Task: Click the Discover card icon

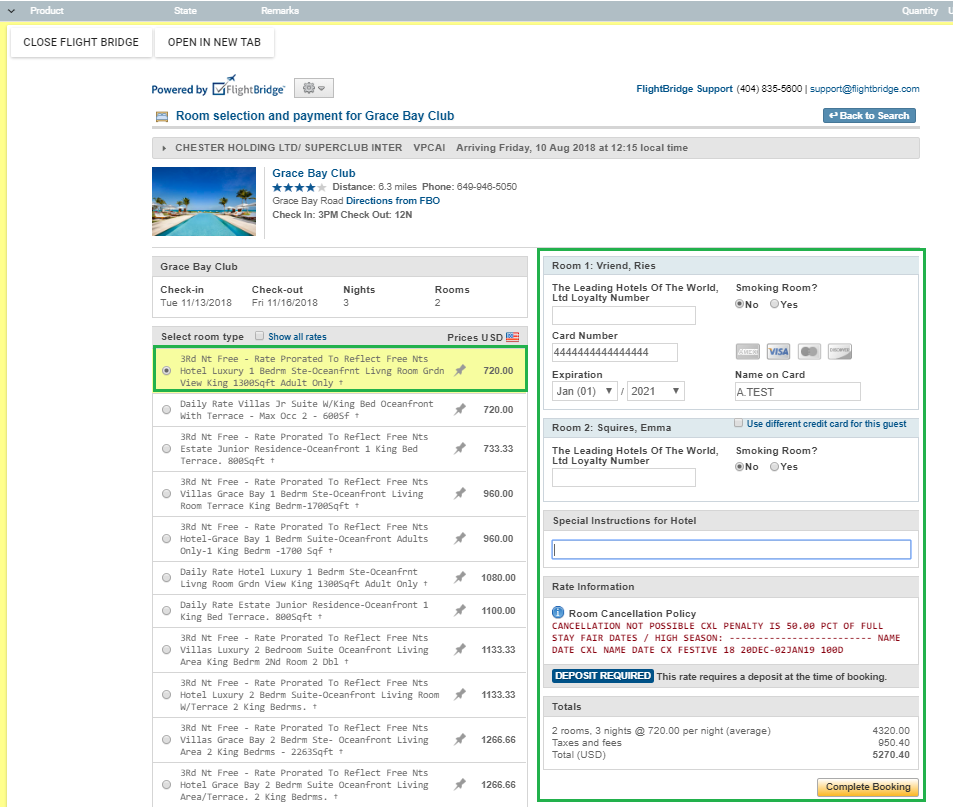Action: (839, 351)
